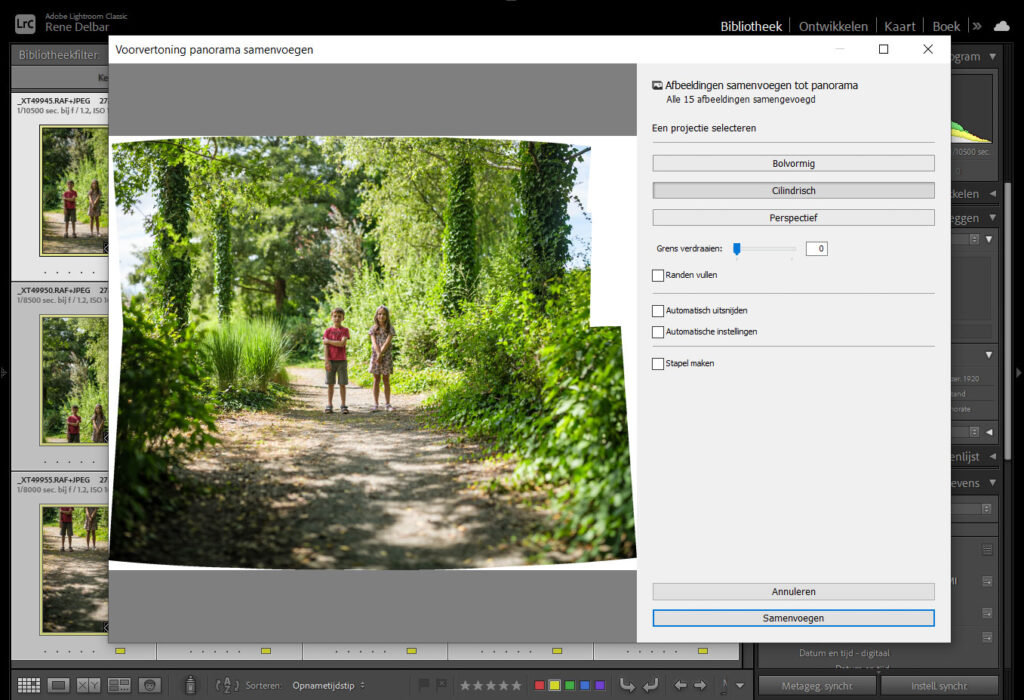This screenshot has height=700, width=1024.
Task: Collapse the Metagegevens panel triangle
Action: click(993, 483)
